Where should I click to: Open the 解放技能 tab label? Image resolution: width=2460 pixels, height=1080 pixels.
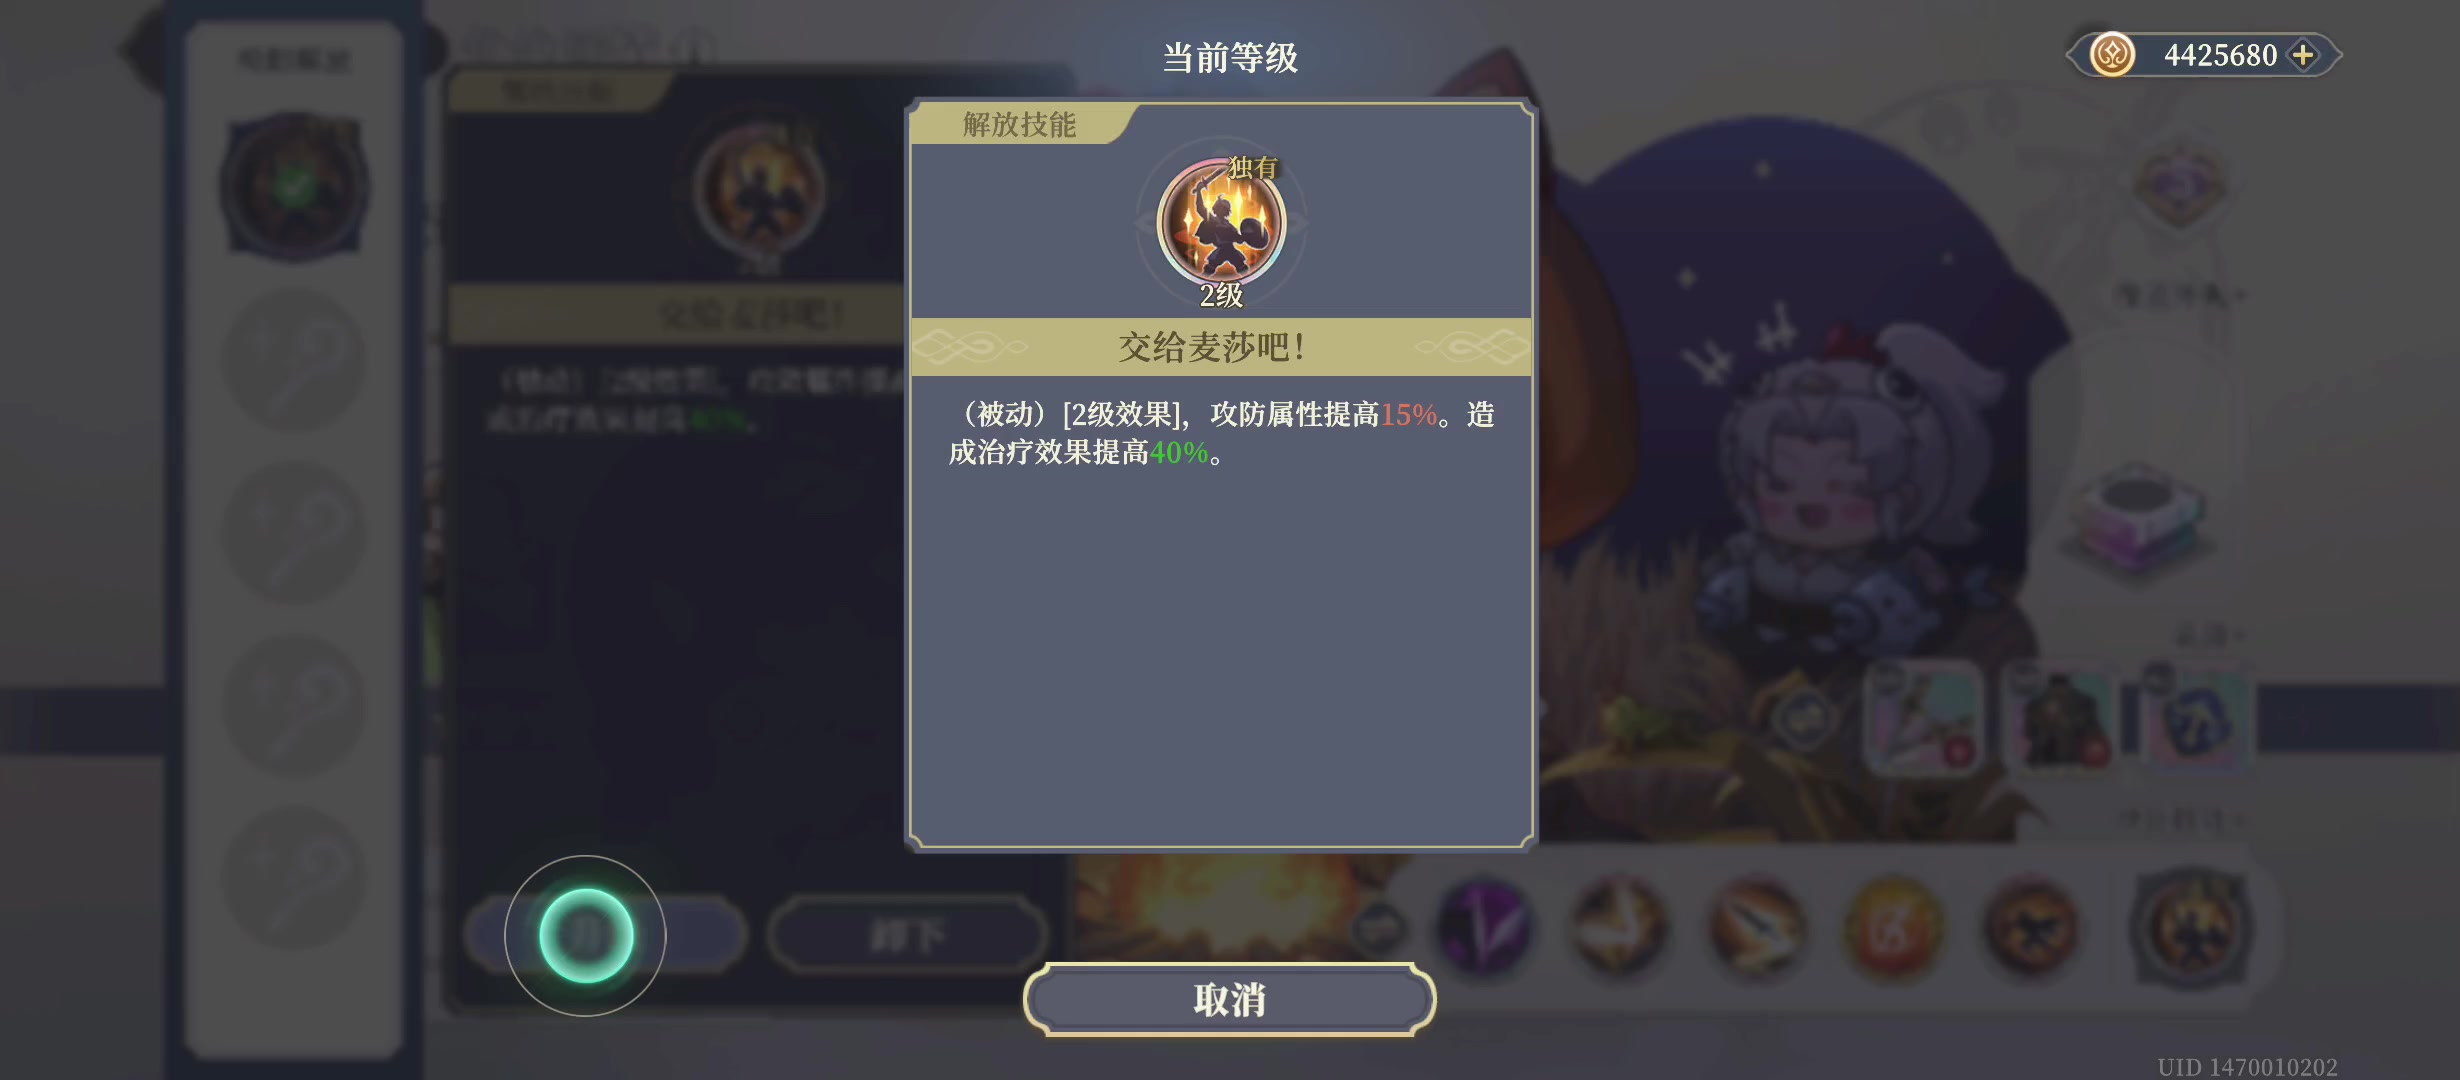click(1019, 124)
